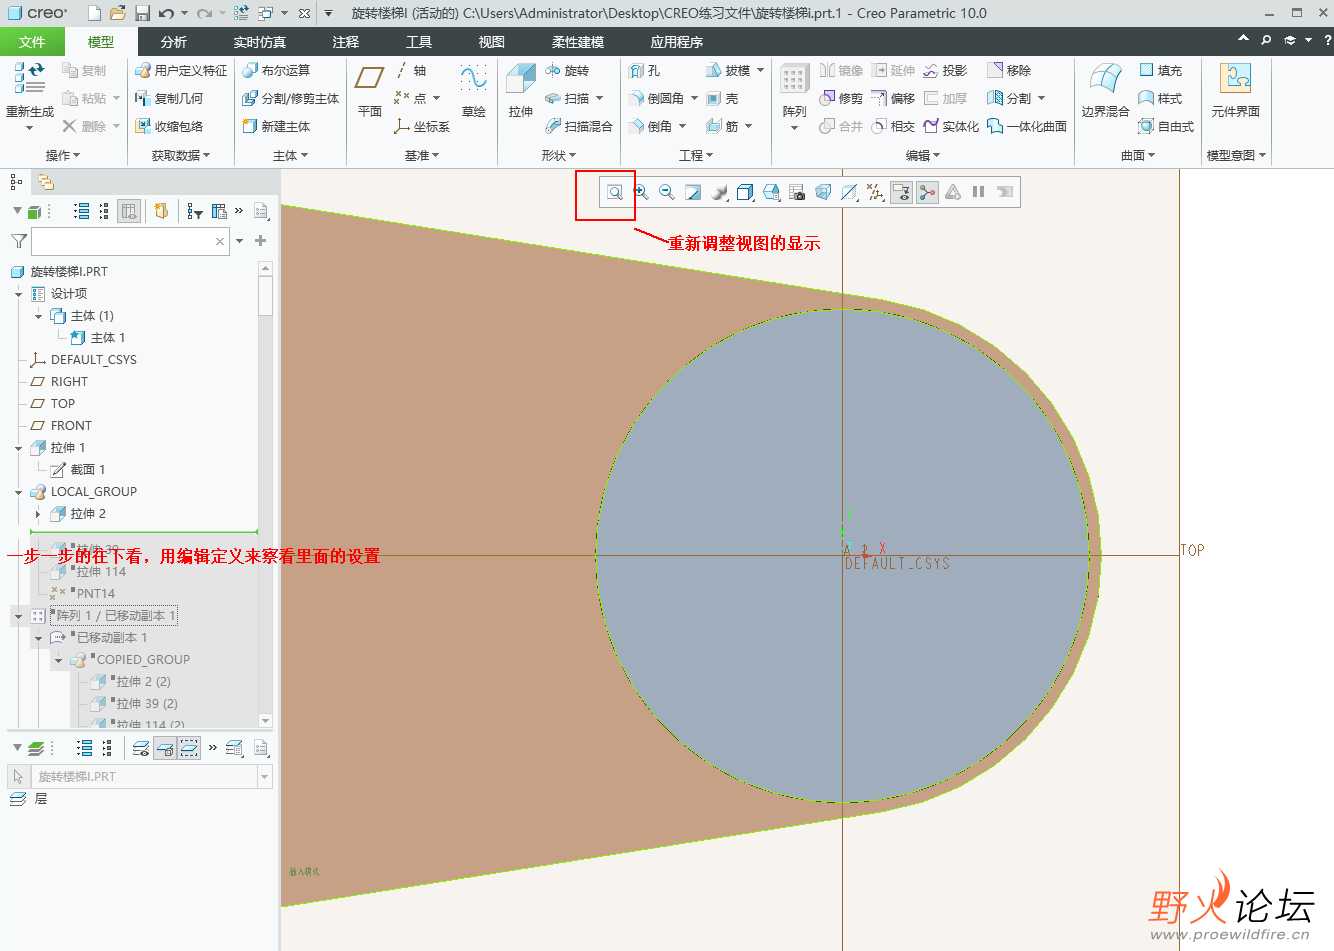Click the Solidify (实体化) tool
Screen dimensions: 1334x951
click(951, 127)
